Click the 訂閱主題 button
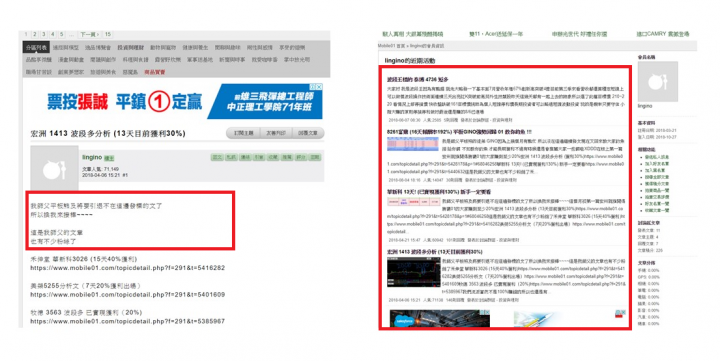The height and width of the screenshot is (361, 720). point(244,133)
